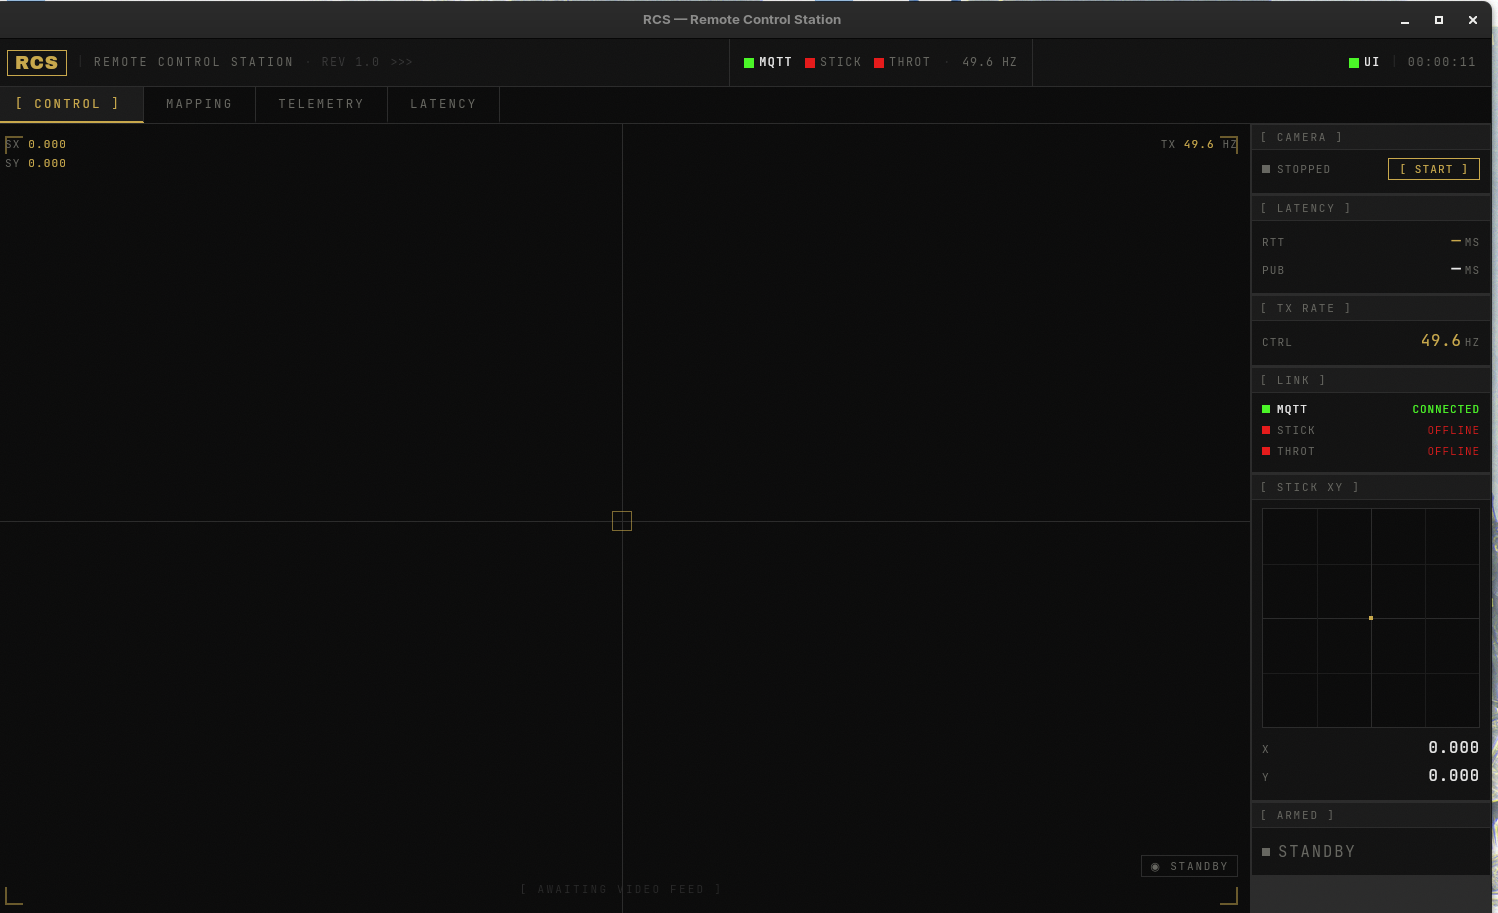Click the STANDBY armed status square

click(1266, 852)
